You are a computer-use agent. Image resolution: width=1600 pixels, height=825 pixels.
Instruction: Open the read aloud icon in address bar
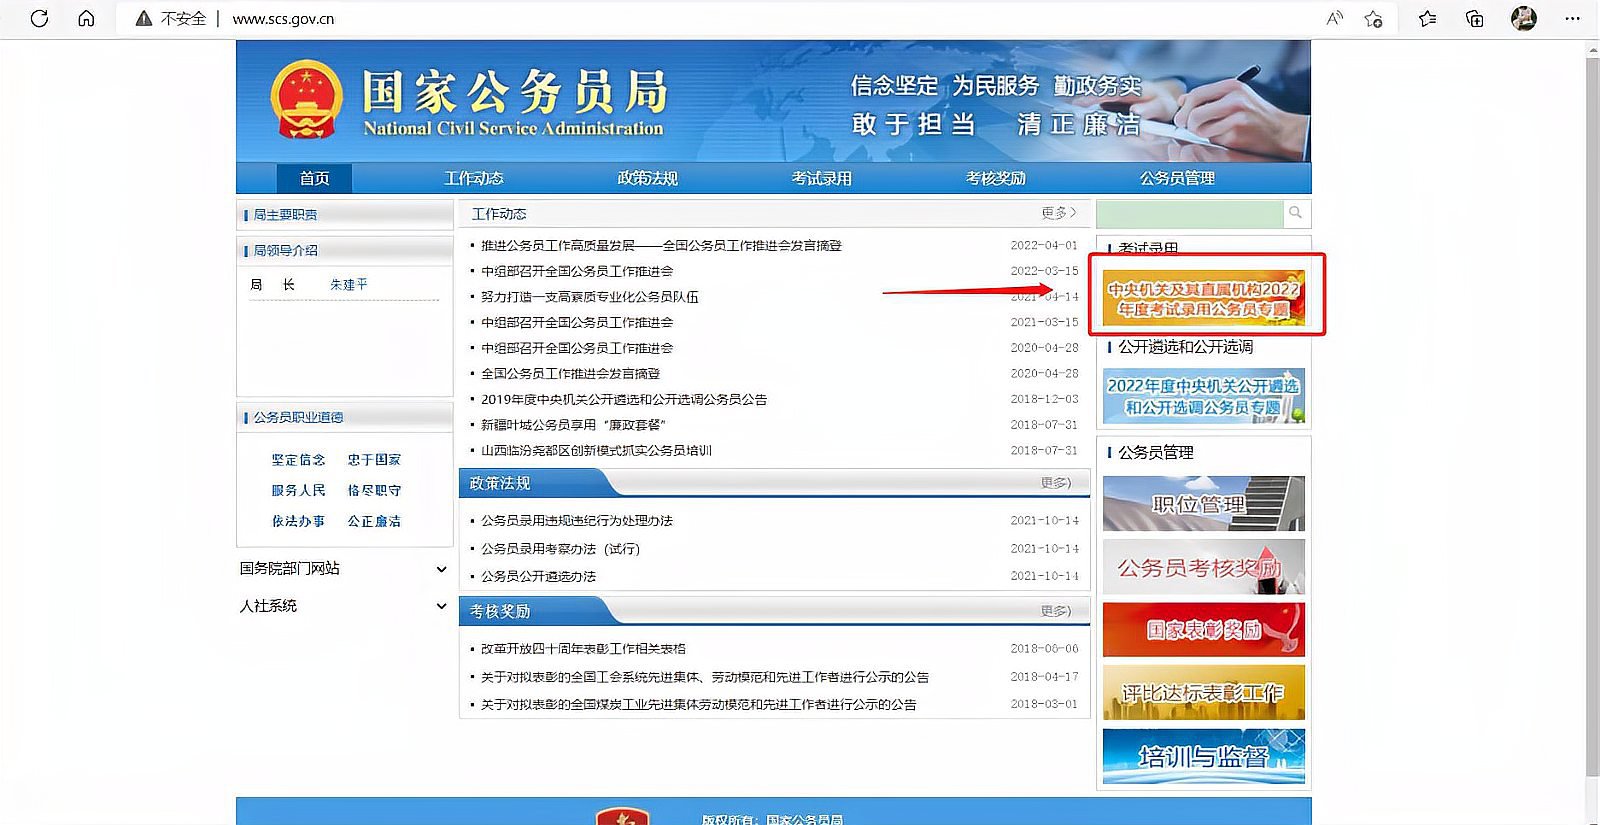(1334, 18)
